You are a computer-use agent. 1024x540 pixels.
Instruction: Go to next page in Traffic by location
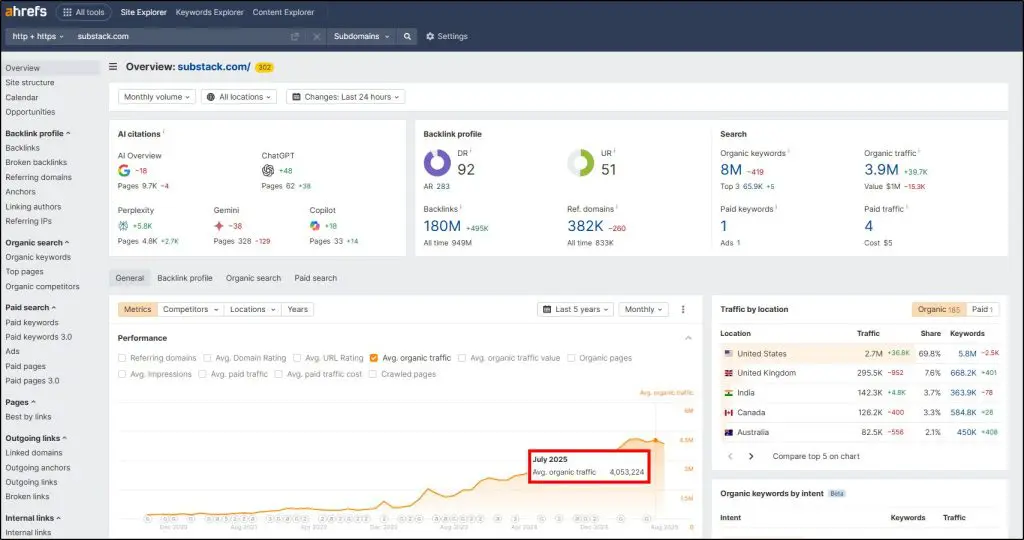click(752, 456)
